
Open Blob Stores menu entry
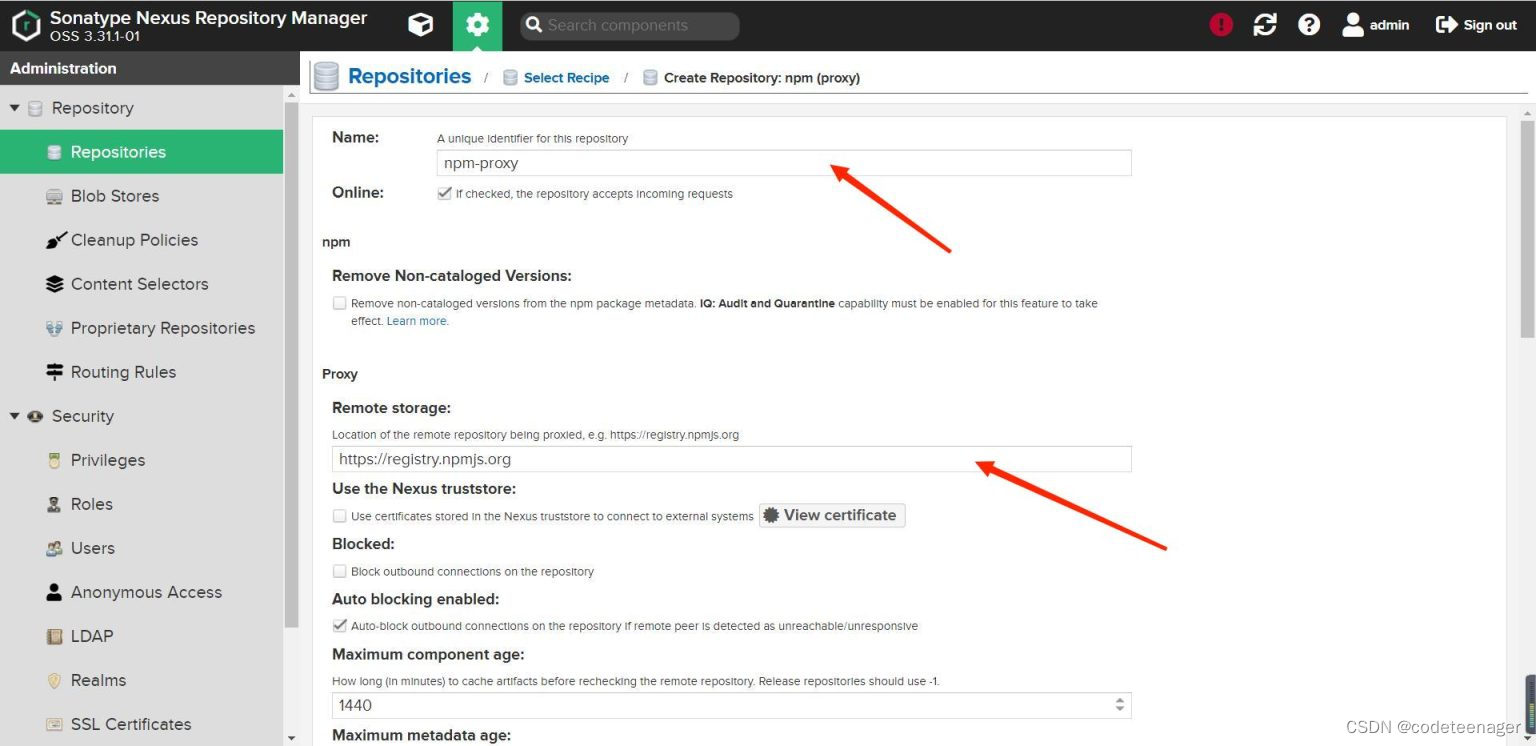142,196
